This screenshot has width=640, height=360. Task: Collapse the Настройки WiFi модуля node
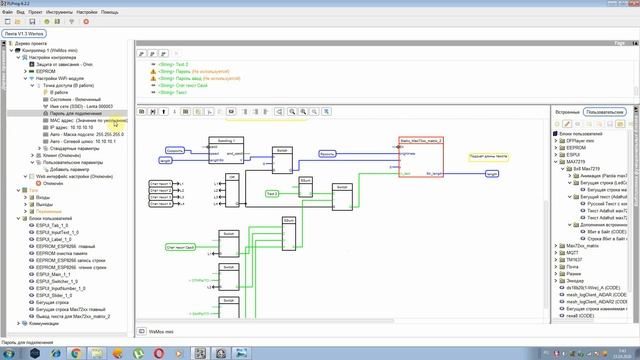click(x=25, y=78)
